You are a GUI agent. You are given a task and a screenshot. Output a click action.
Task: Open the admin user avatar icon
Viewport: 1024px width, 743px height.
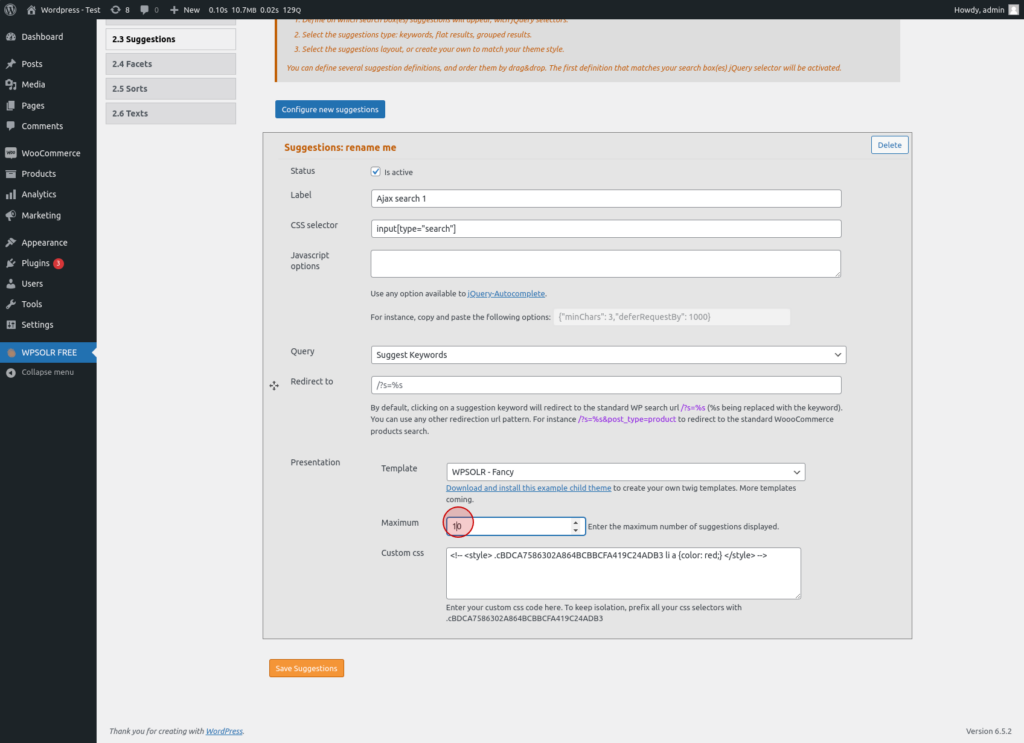(1014, 10)
